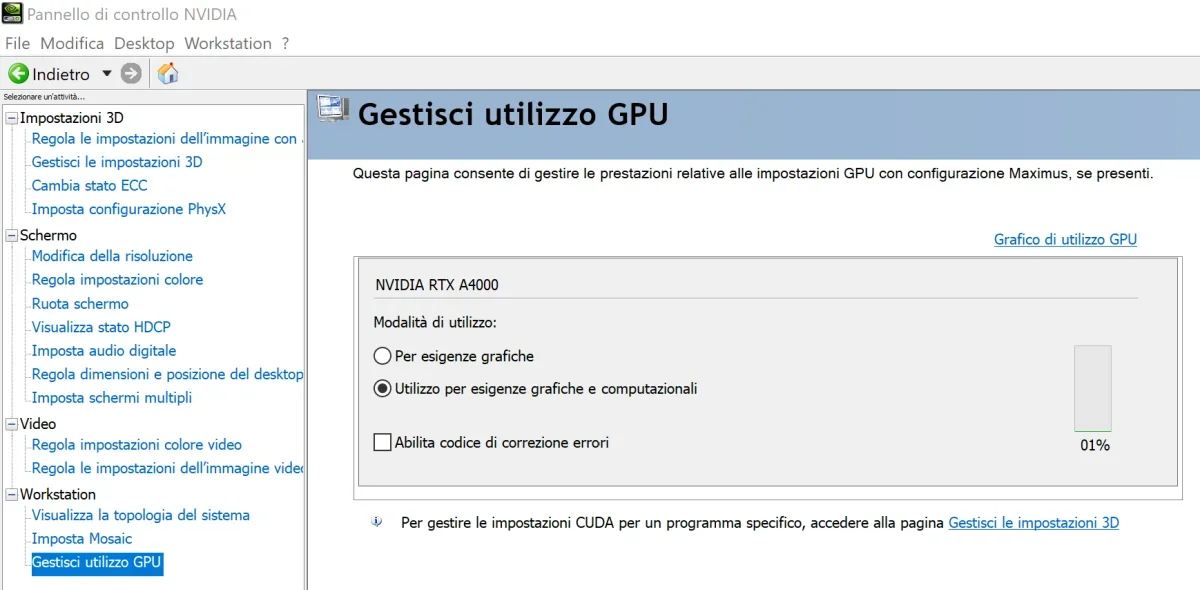Select Per esigenze grafiche radio button
Image resolution: width=1200 pixels, height=590 pixels.
pyautogui.click(x=382, y=356)
